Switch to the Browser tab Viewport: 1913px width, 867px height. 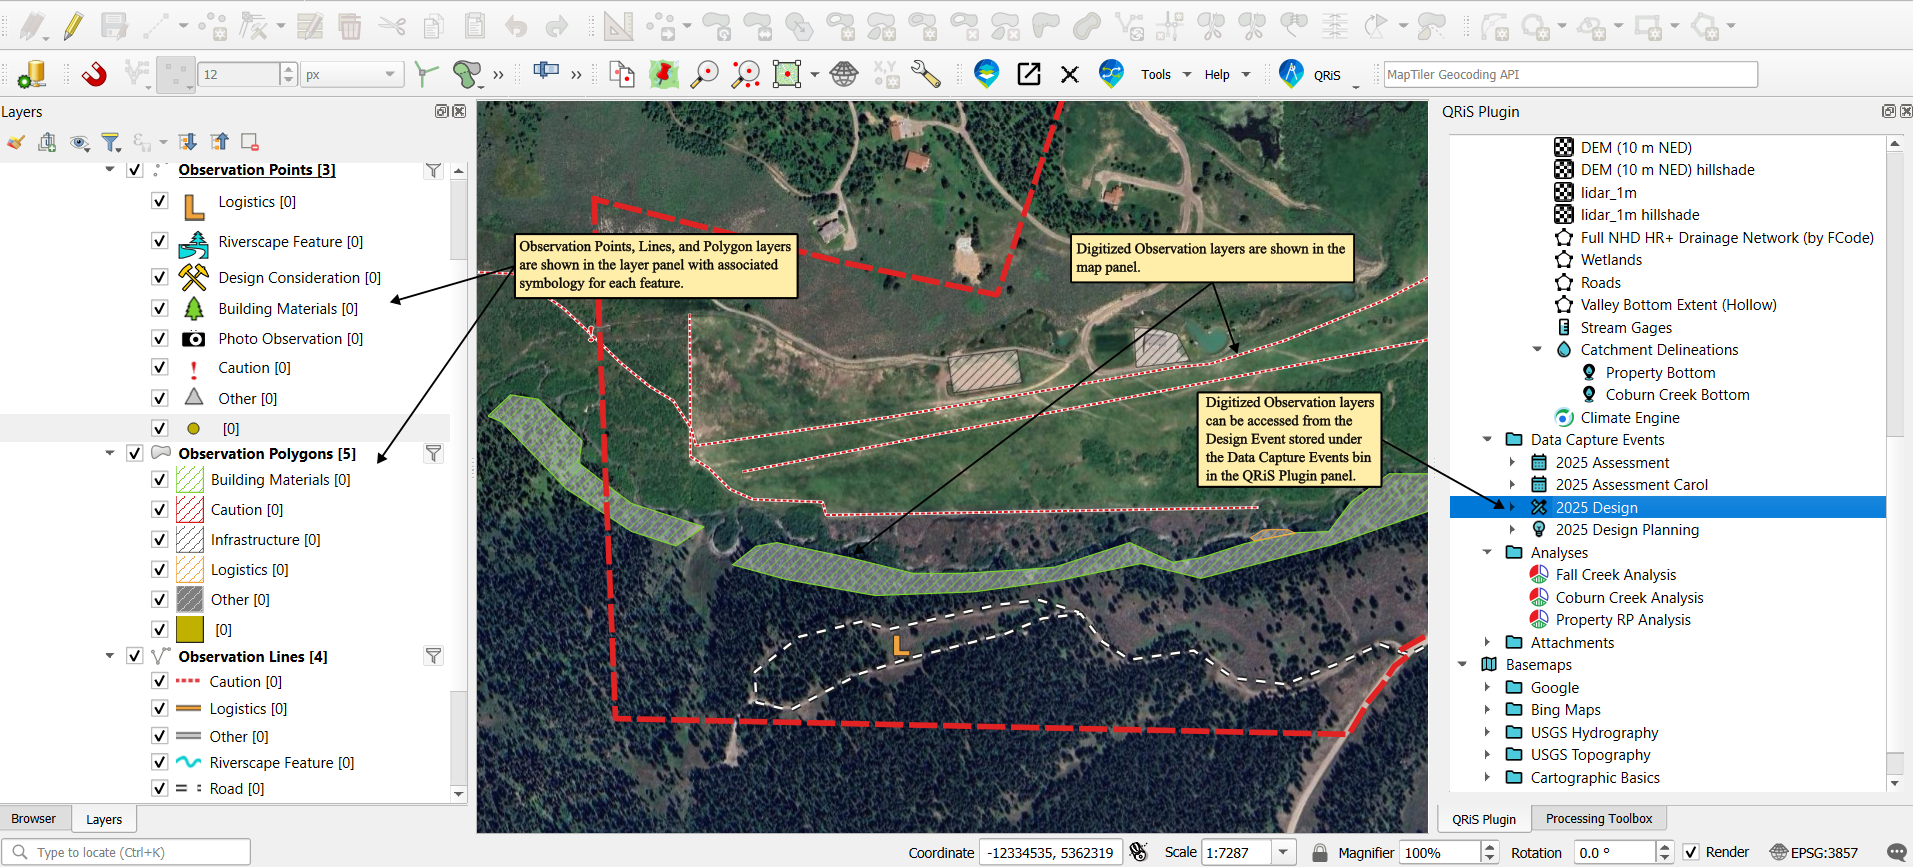[x=34, y=818]
